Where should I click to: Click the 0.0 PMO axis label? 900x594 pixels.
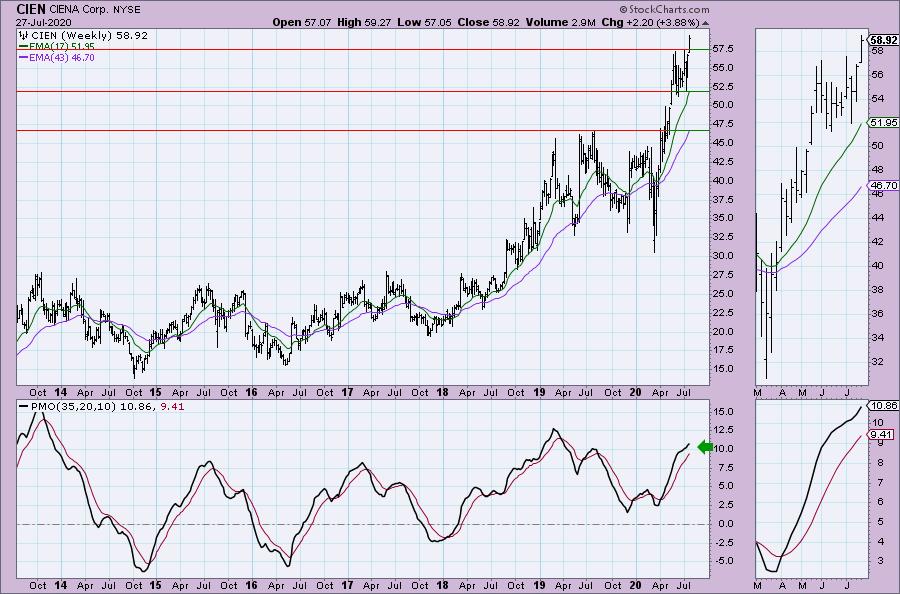[724, 524]
